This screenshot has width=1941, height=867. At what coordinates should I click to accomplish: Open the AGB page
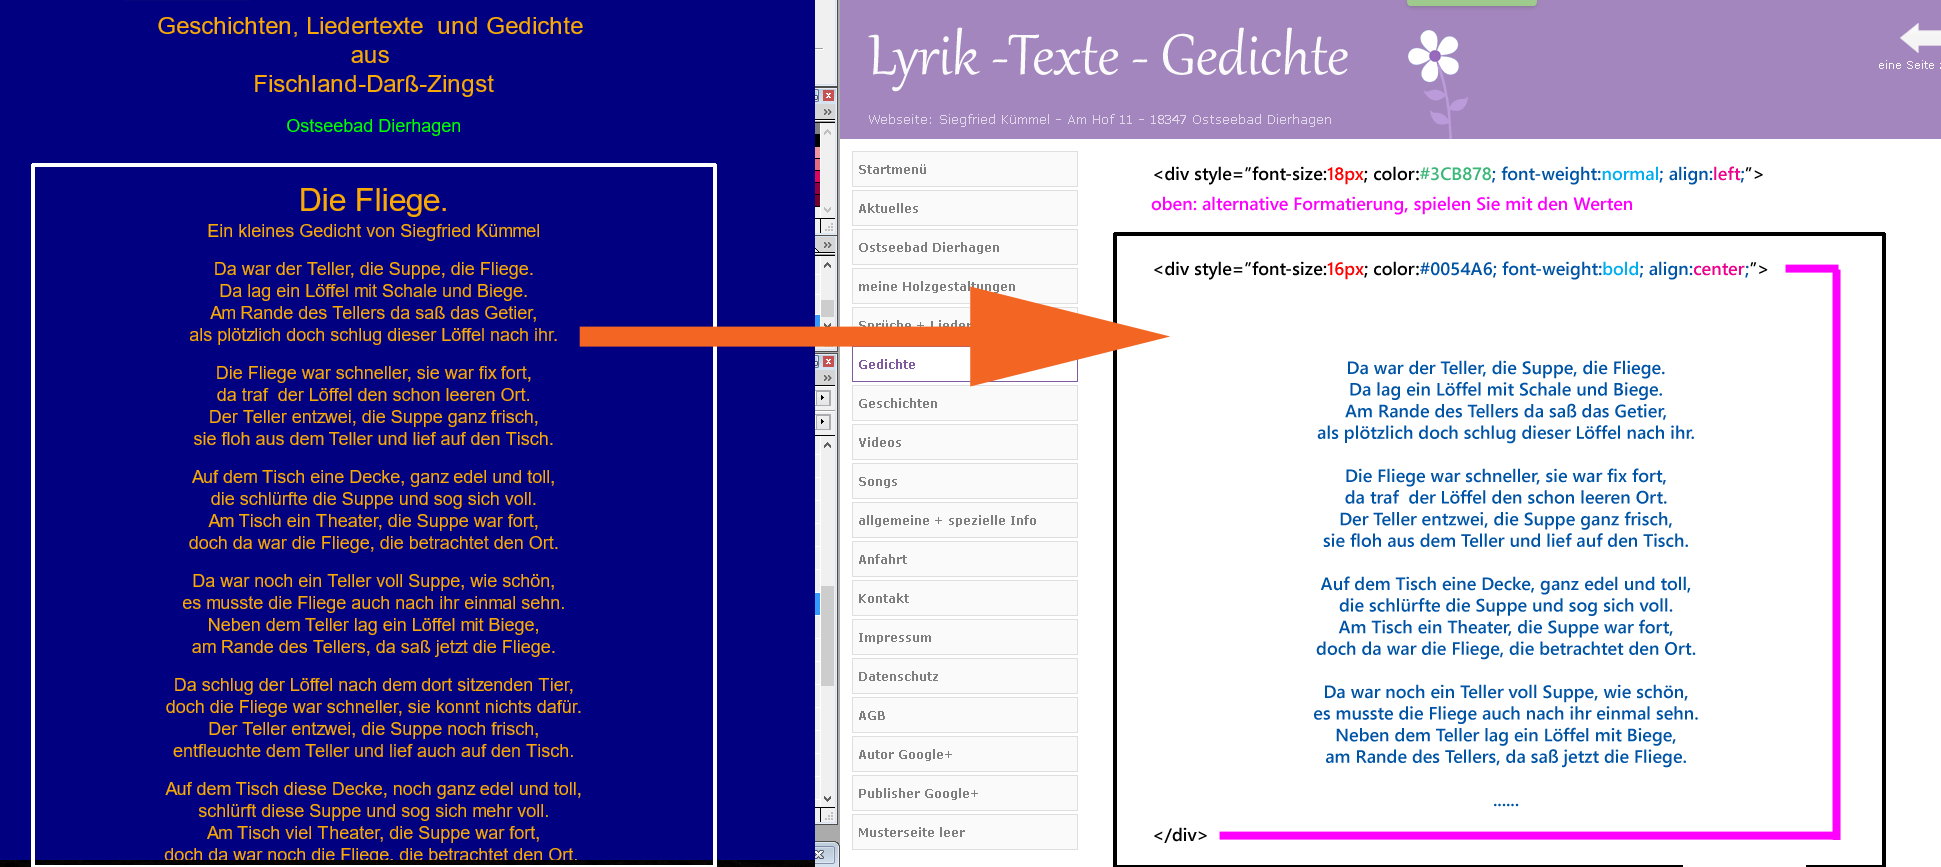click(x=964, y=715)
